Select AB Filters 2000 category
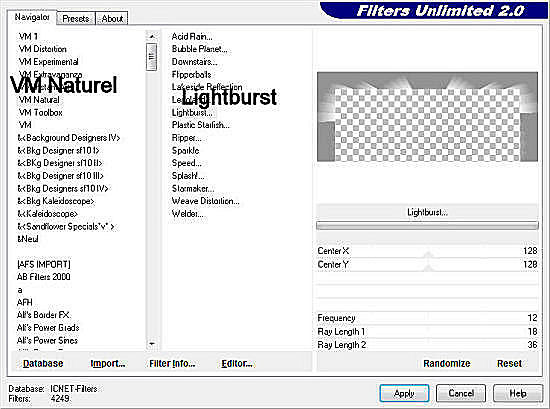Image resolution: width=550 pixels, height=409 pixels. tap(43, 277)
